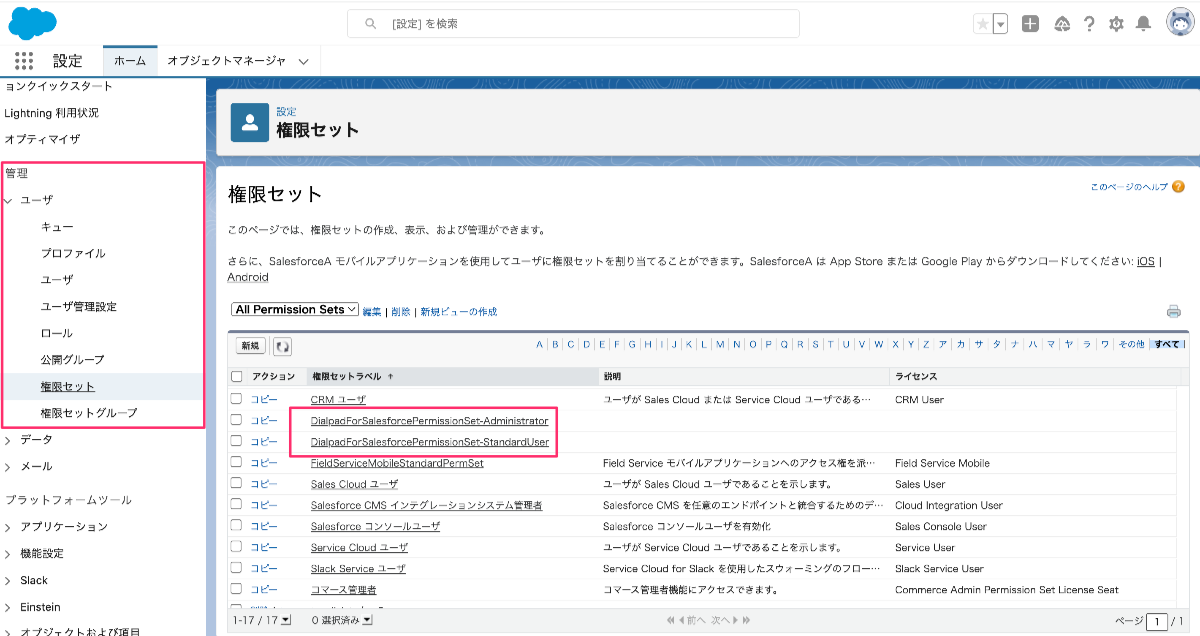Check the CRM ユーザ row checkbox
The height and width of the screenshot is (636, 1200).
(x=237, y=399)
